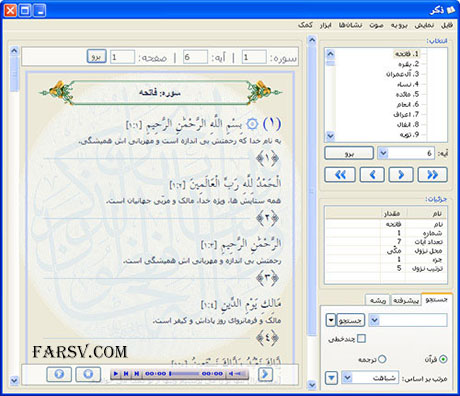Select sura 8. انفال in list

(408, 124)
